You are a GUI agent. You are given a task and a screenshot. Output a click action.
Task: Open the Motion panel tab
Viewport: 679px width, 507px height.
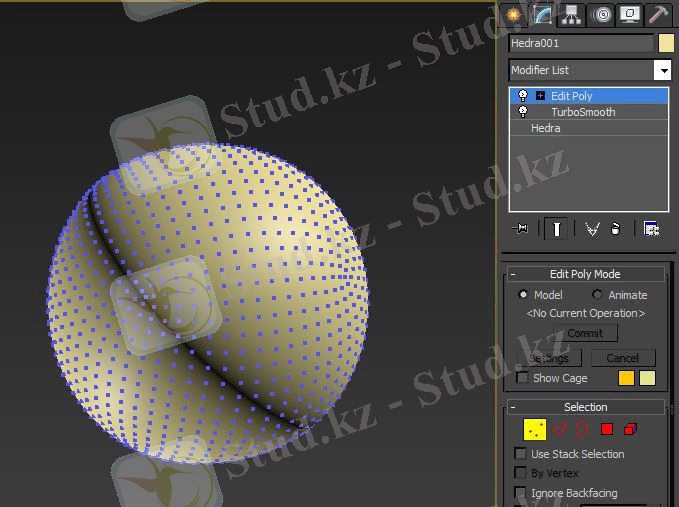click(601, 14)
